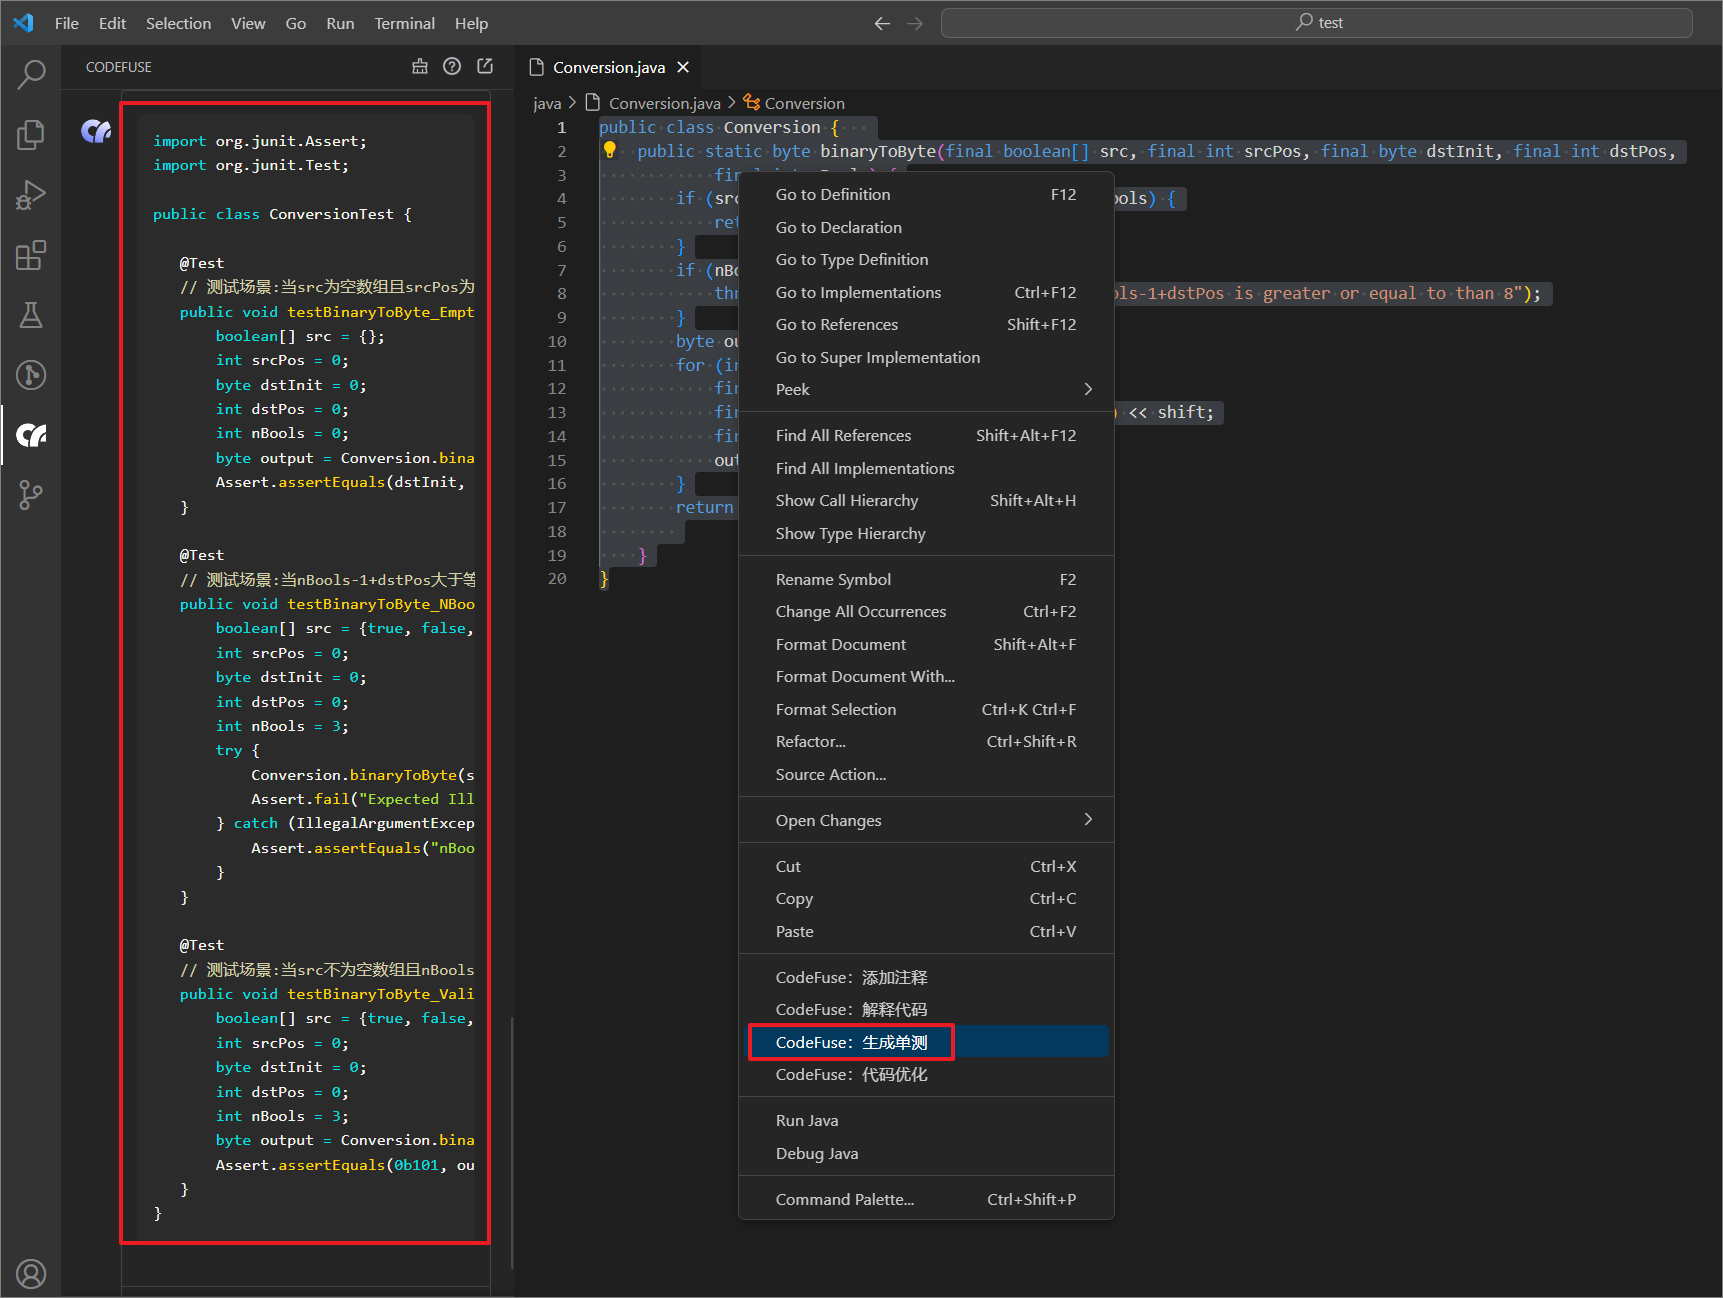Choose Change All Occurrences
Viewport: 1723px width, 1298px height.
click(926, 611)
